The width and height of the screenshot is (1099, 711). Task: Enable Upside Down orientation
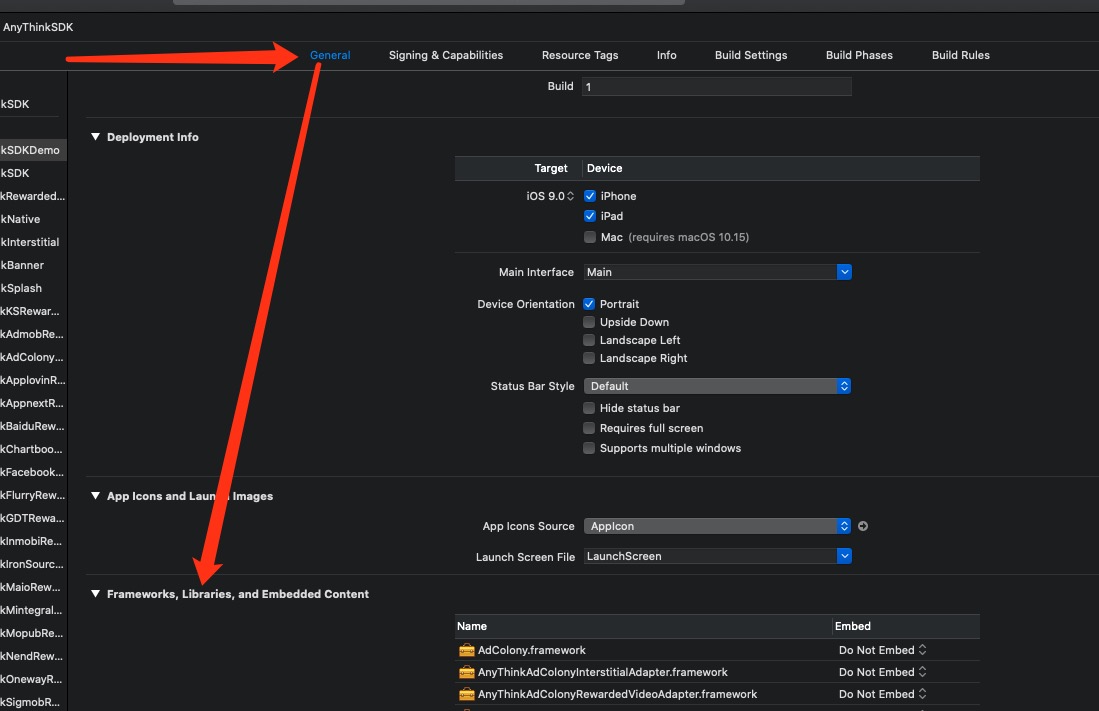589,322
